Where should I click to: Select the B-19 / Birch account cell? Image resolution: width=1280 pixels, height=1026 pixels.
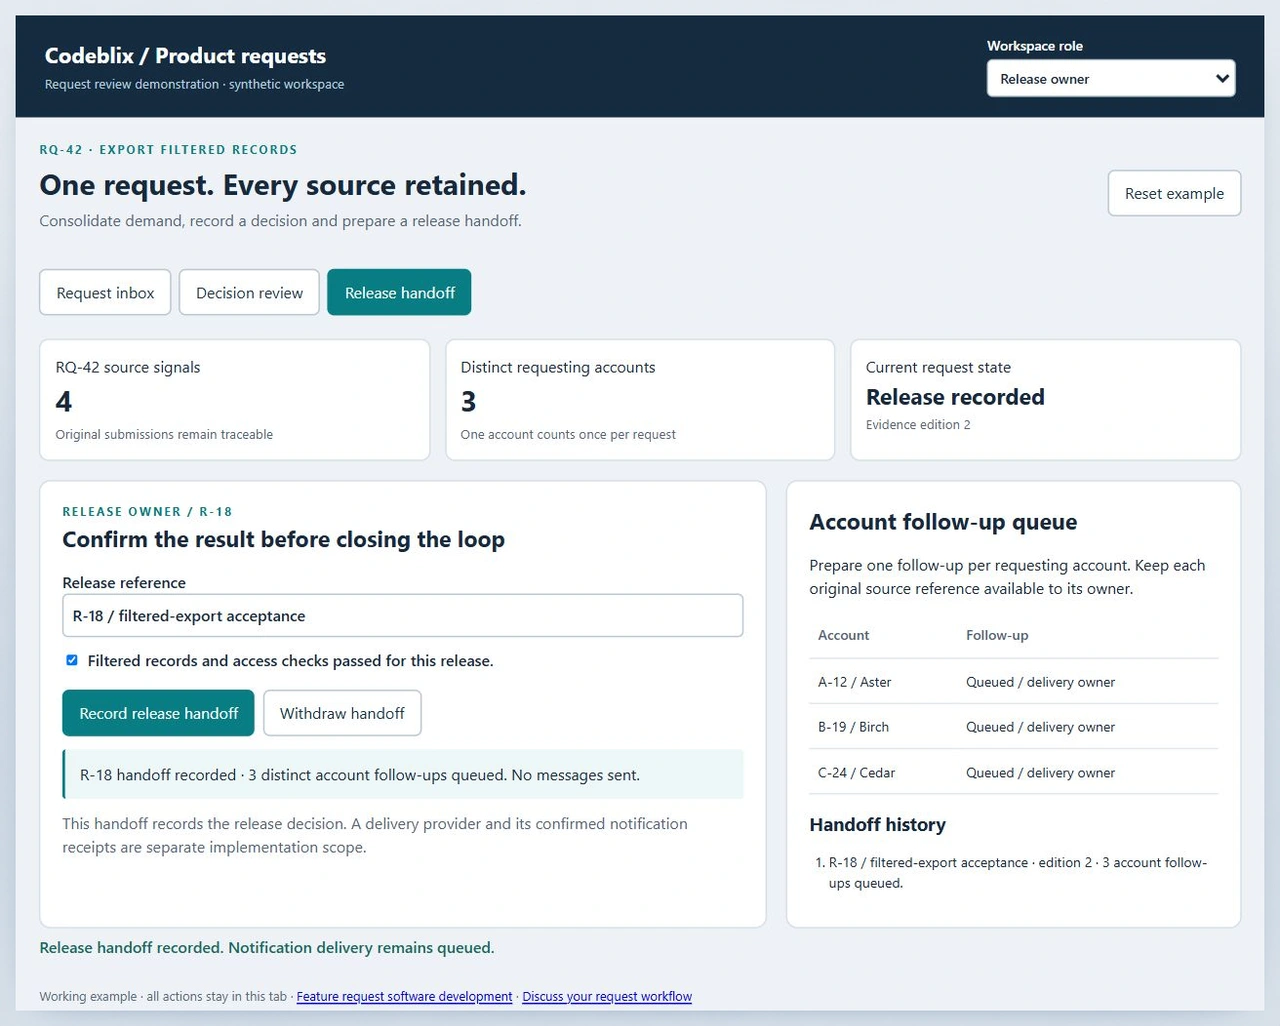853,727
